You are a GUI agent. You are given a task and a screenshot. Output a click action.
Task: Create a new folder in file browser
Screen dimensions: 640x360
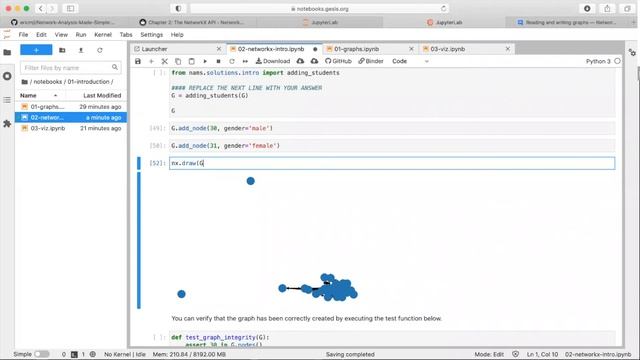click(x=62, y=50)
